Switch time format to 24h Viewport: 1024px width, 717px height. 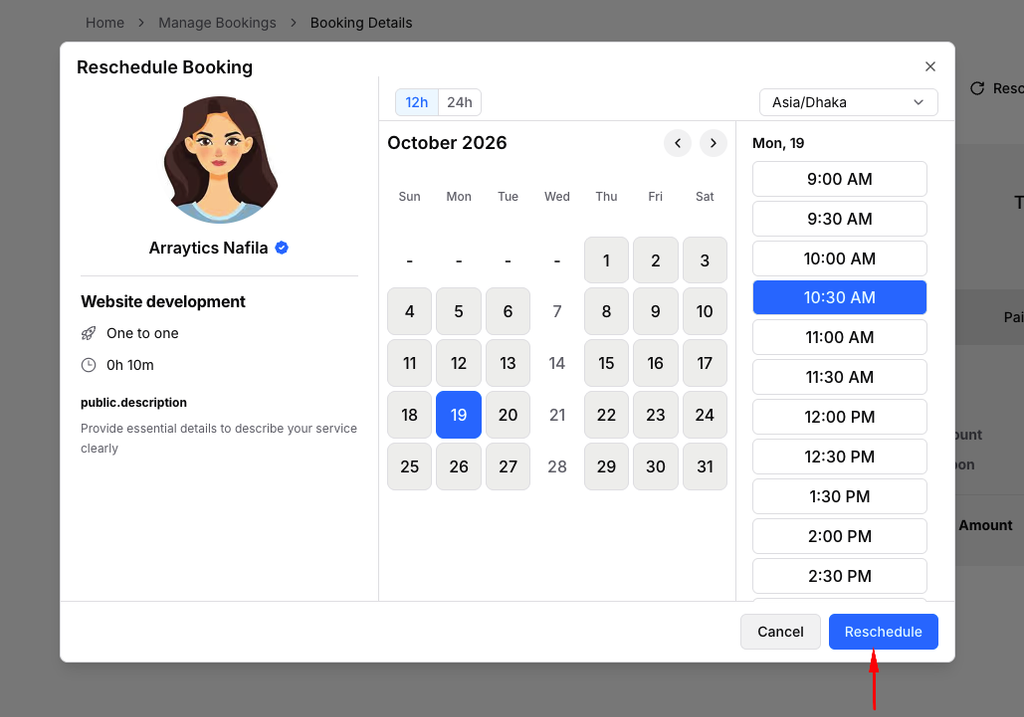pyautogui.click(x=460, y=103)
